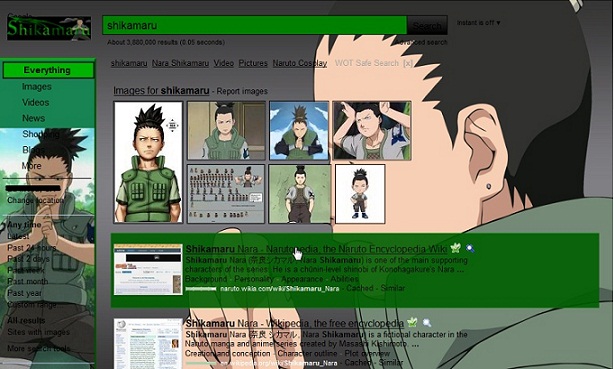Click the WOT rating icon beside Wikipedia result

point(412,322)
